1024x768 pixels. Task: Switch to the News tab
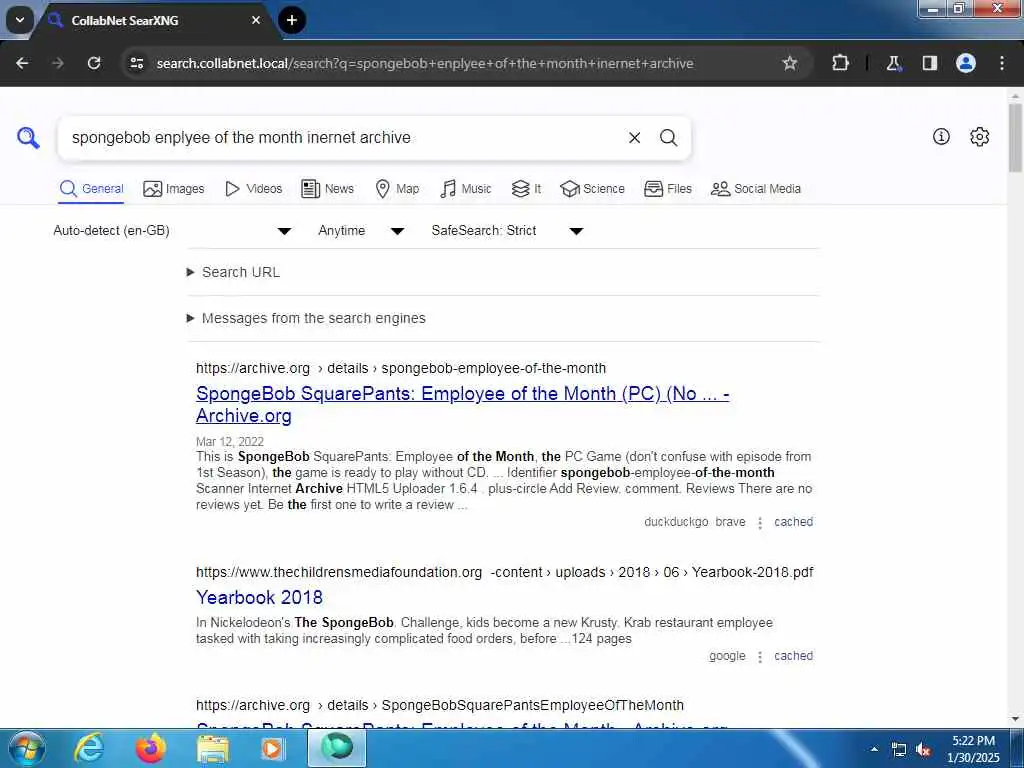point(327,189)
